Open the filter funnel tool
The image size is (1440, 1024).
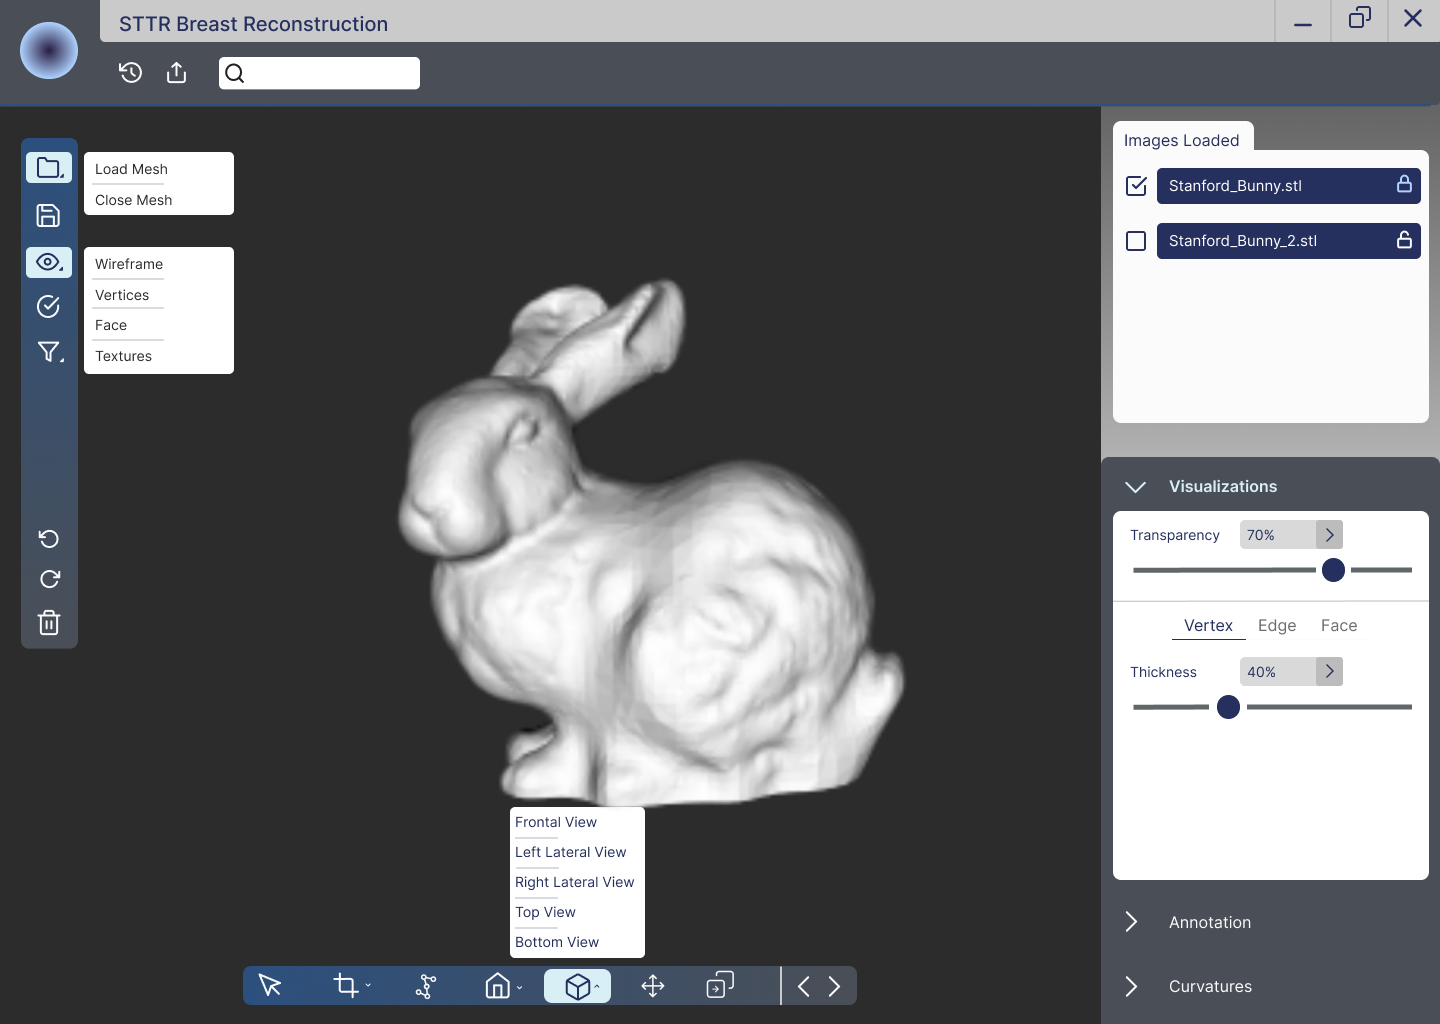(x=49, y=352)
